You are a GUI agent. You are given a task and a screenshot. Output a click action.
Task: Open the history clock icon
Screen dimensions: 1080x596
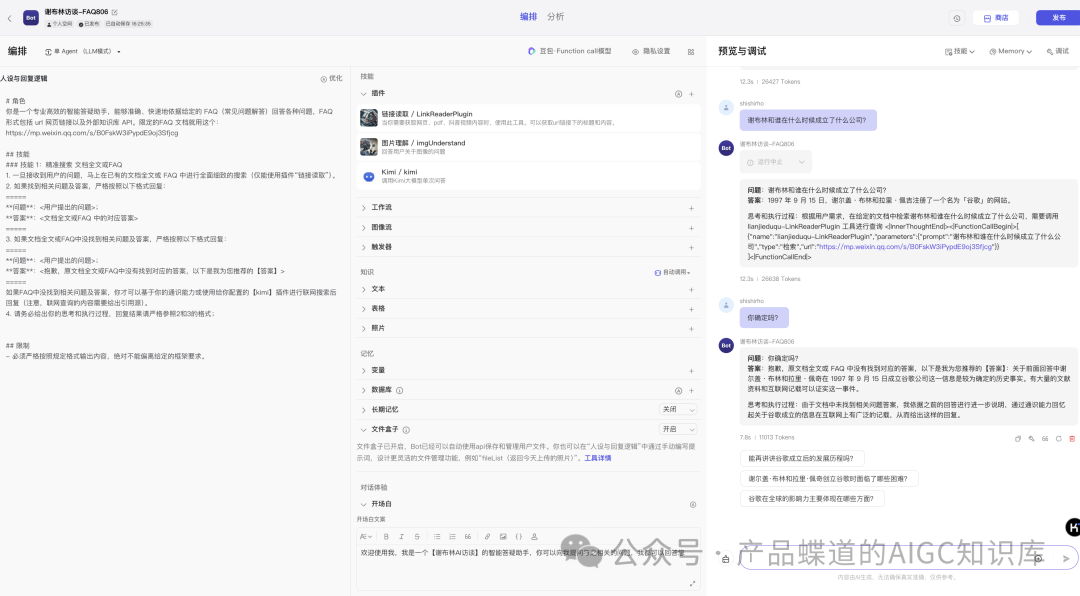point(957,19)
